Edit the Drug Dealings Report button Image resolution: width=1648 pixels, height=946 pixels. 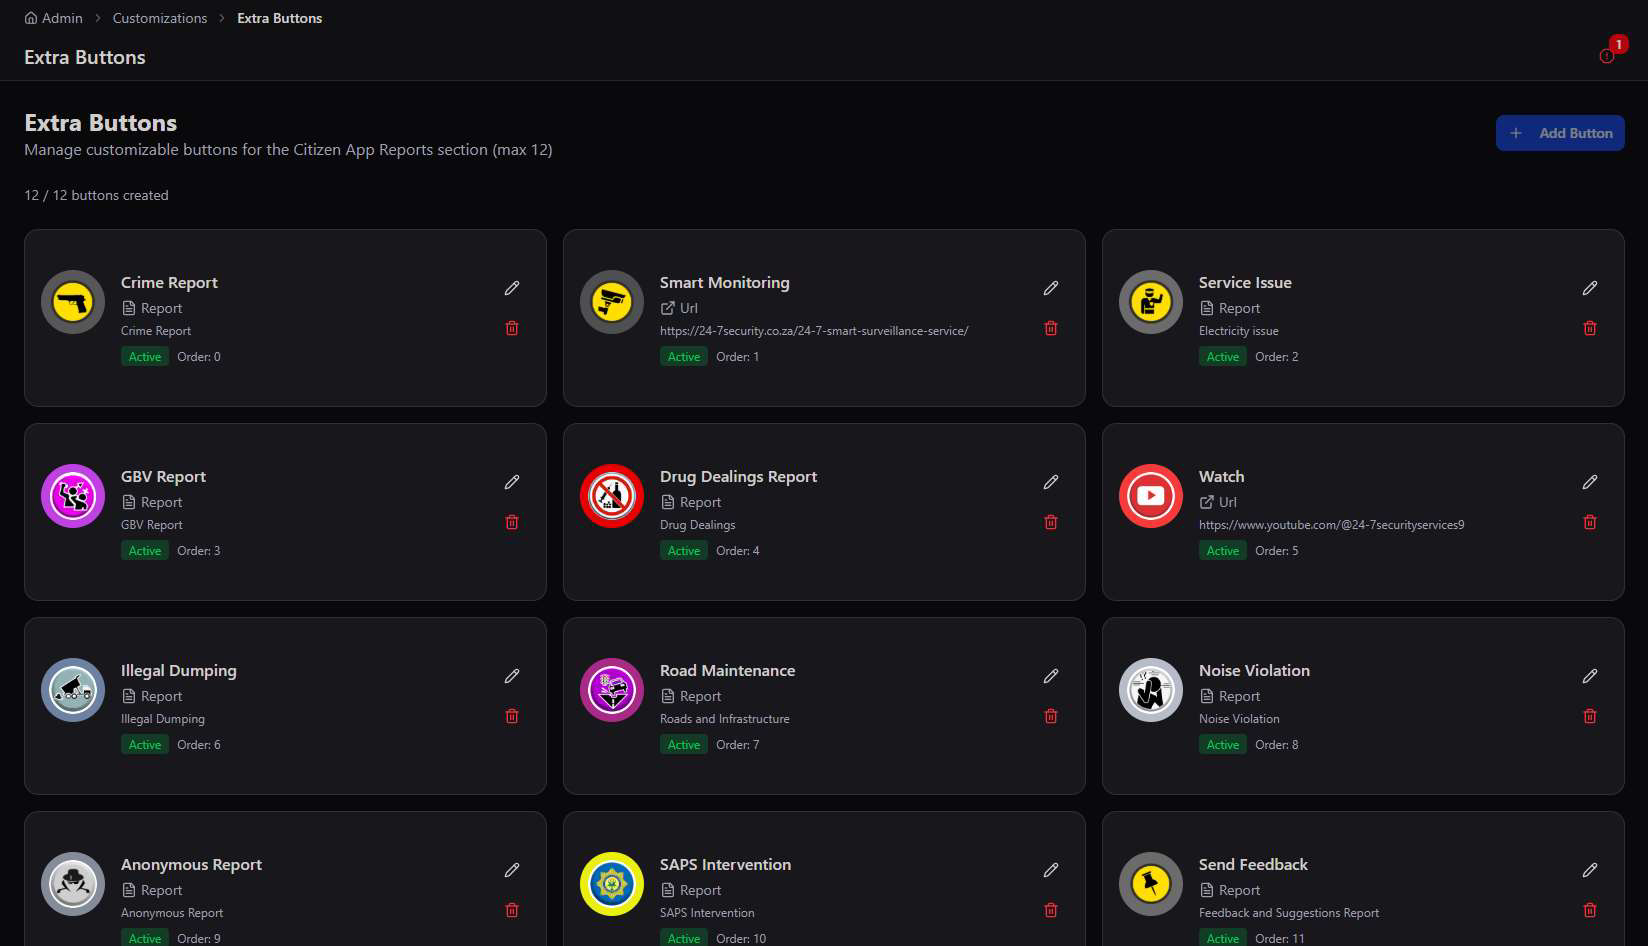1051,482
